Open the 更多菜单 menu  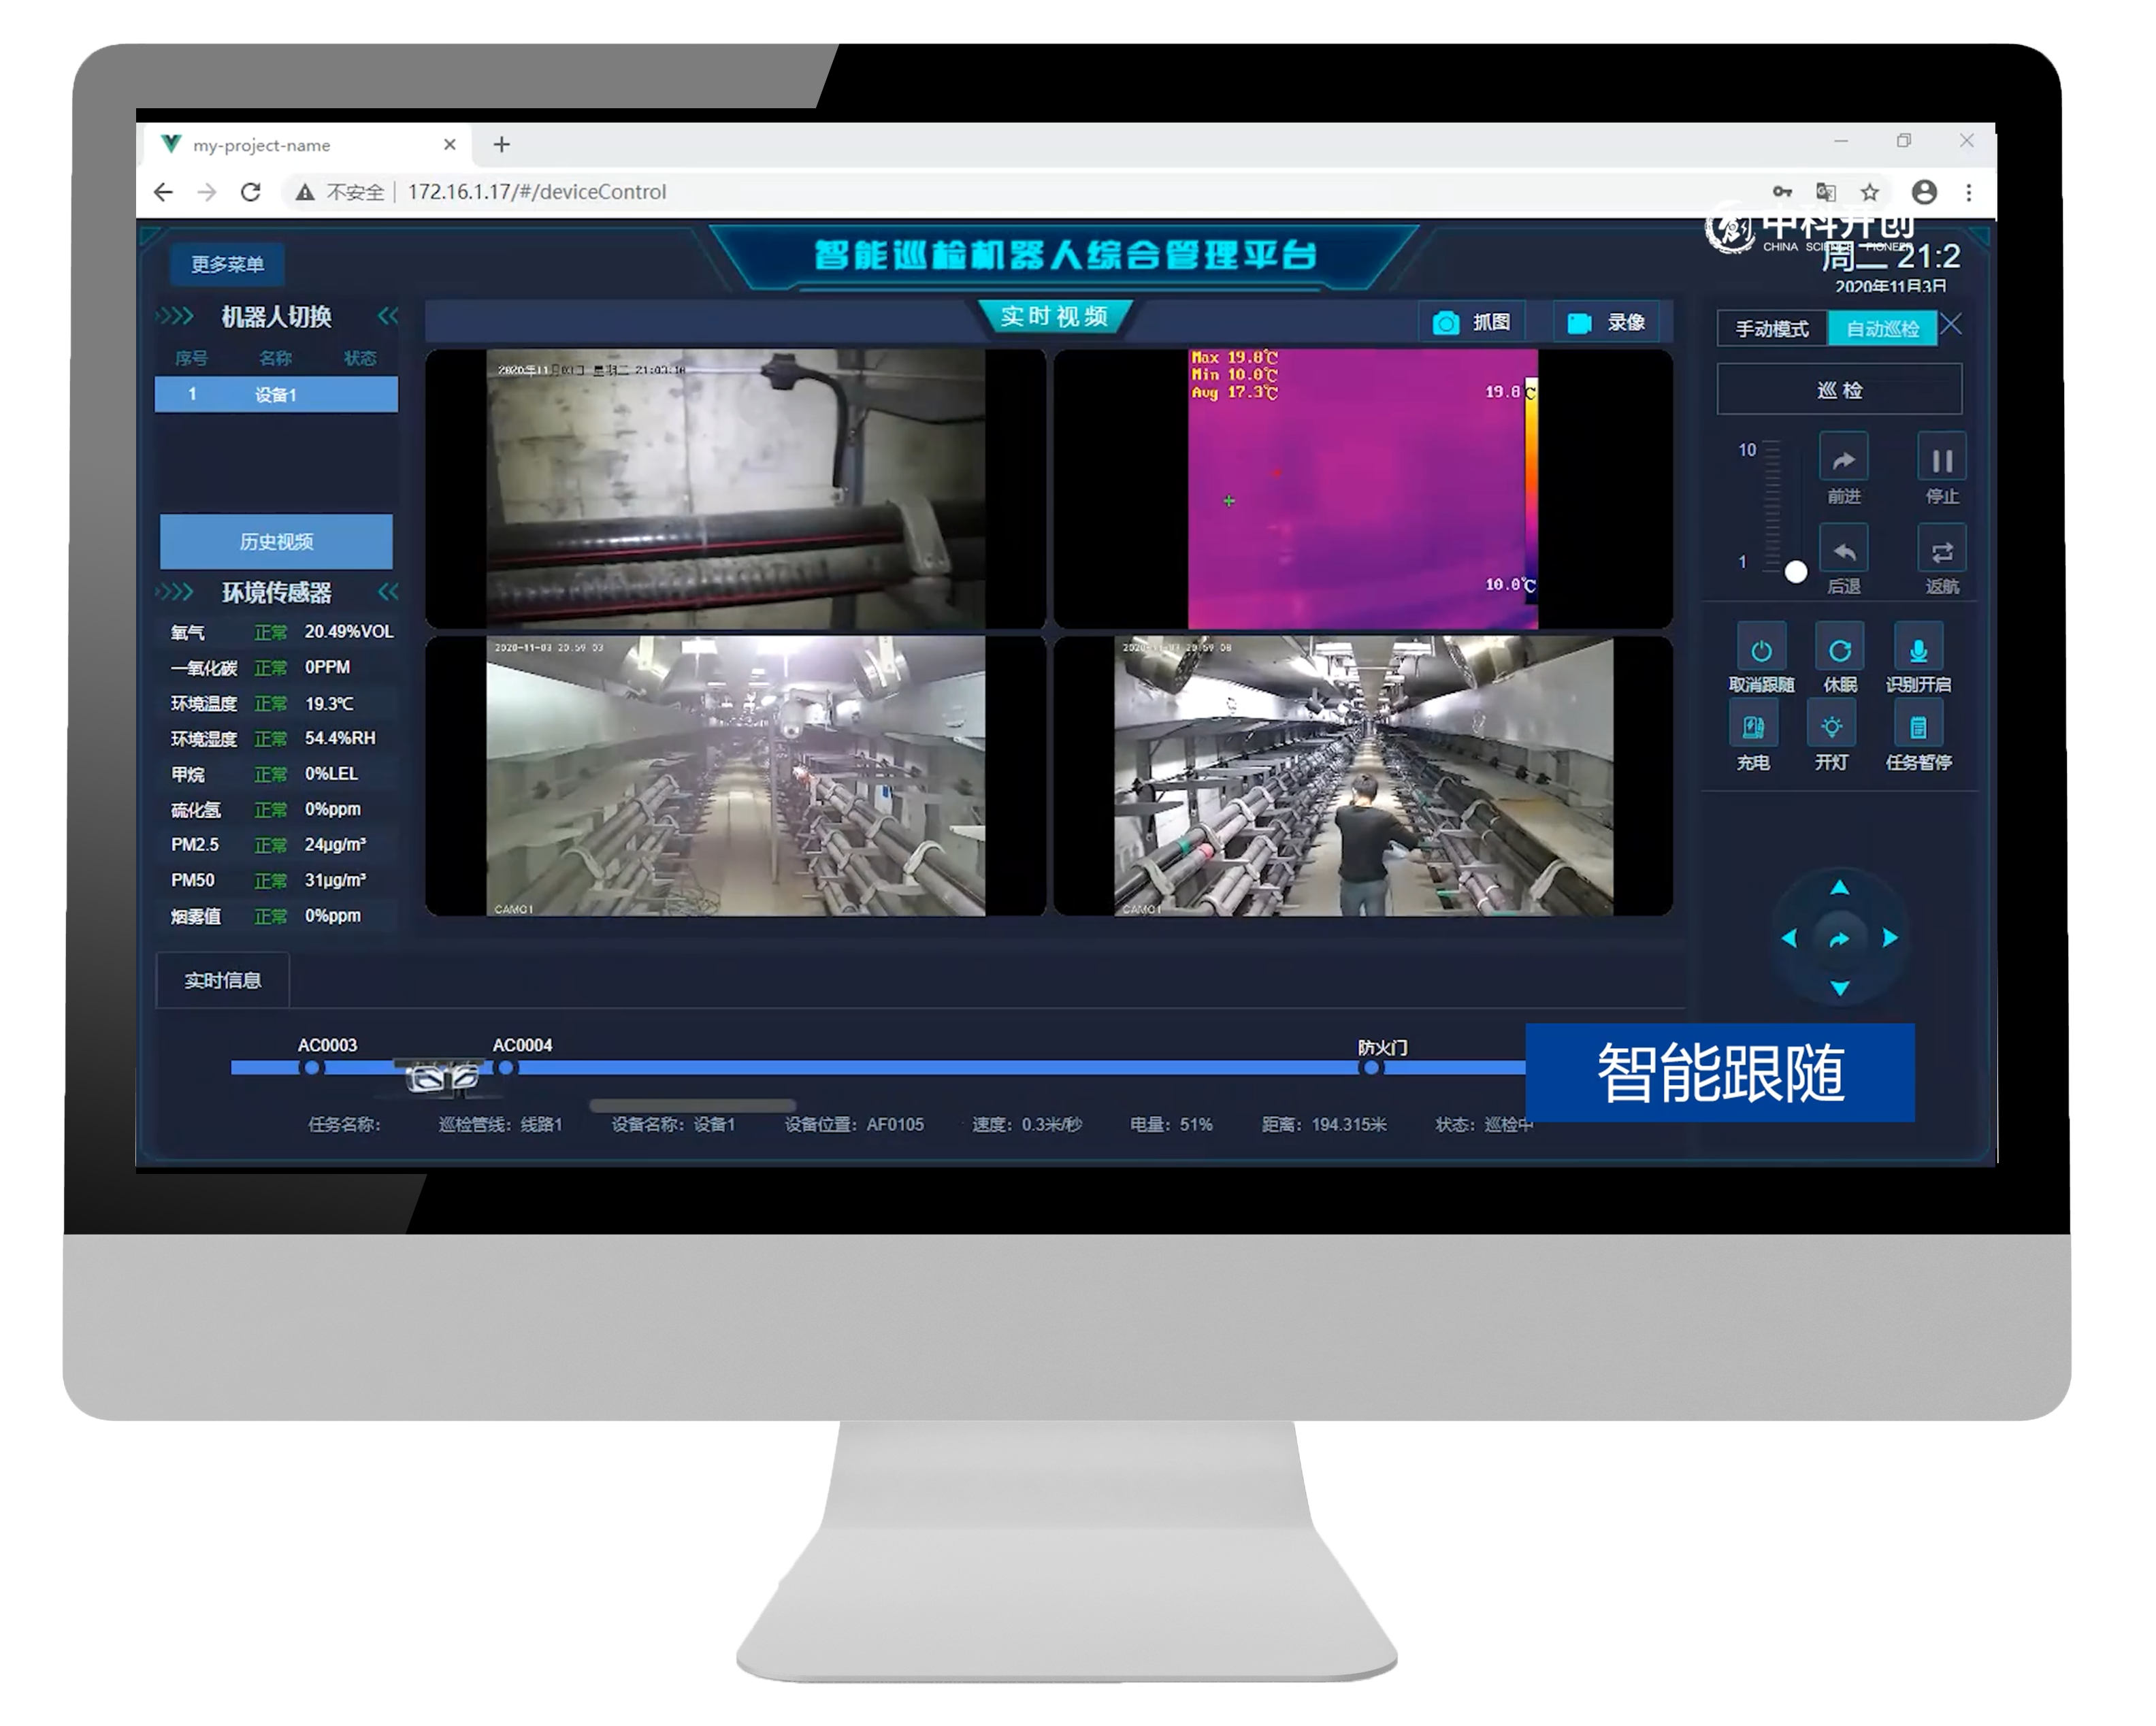pyautogui.click(x=228, y=265)
